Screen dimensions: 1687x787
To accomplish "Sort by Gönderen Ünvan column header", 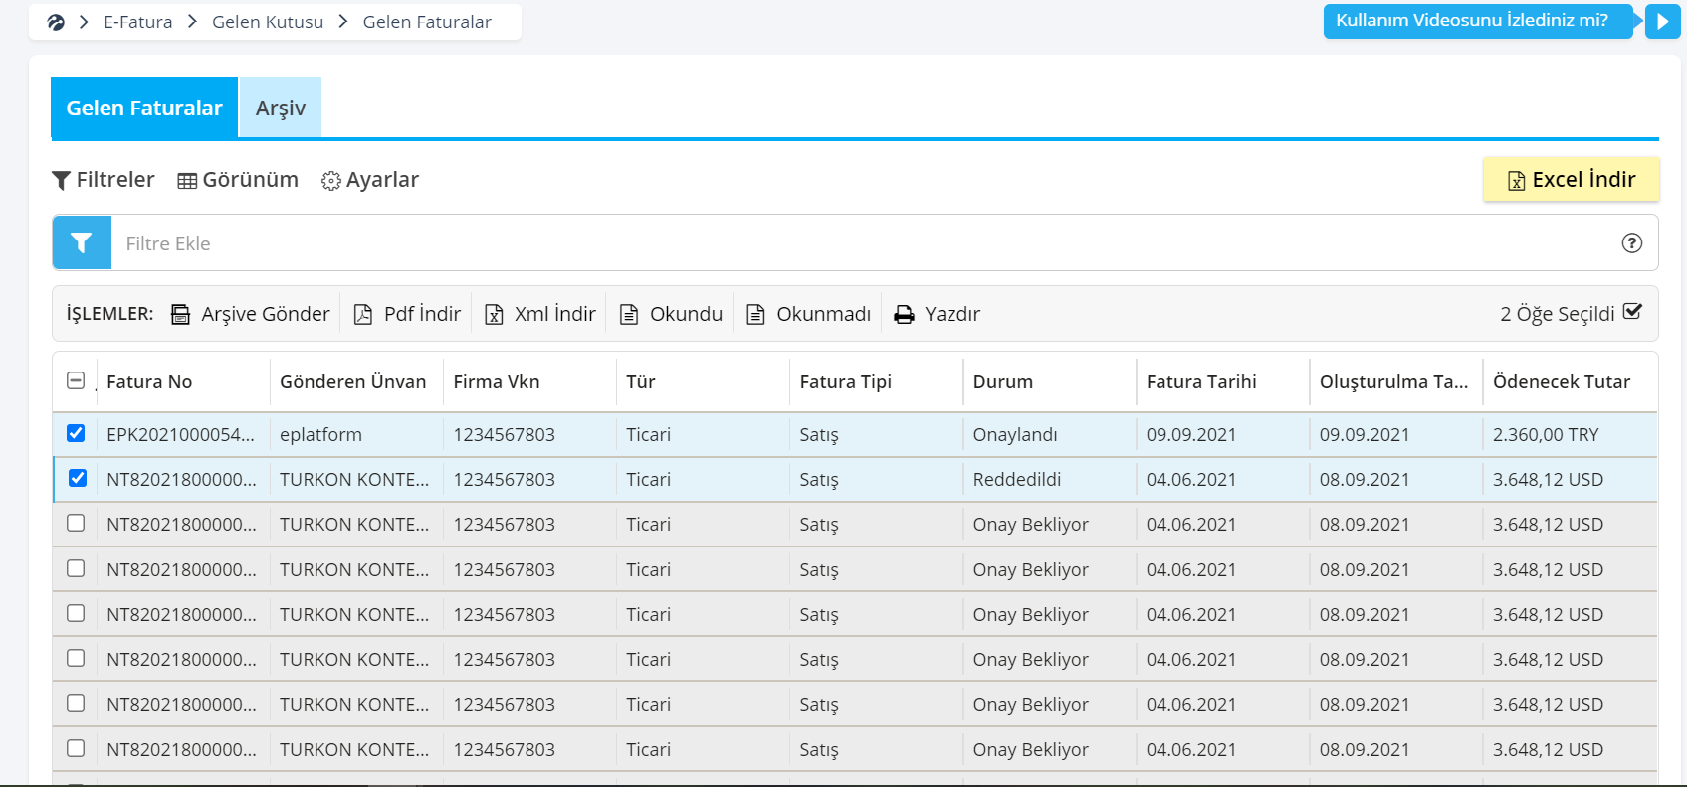I will coord(353,381).
